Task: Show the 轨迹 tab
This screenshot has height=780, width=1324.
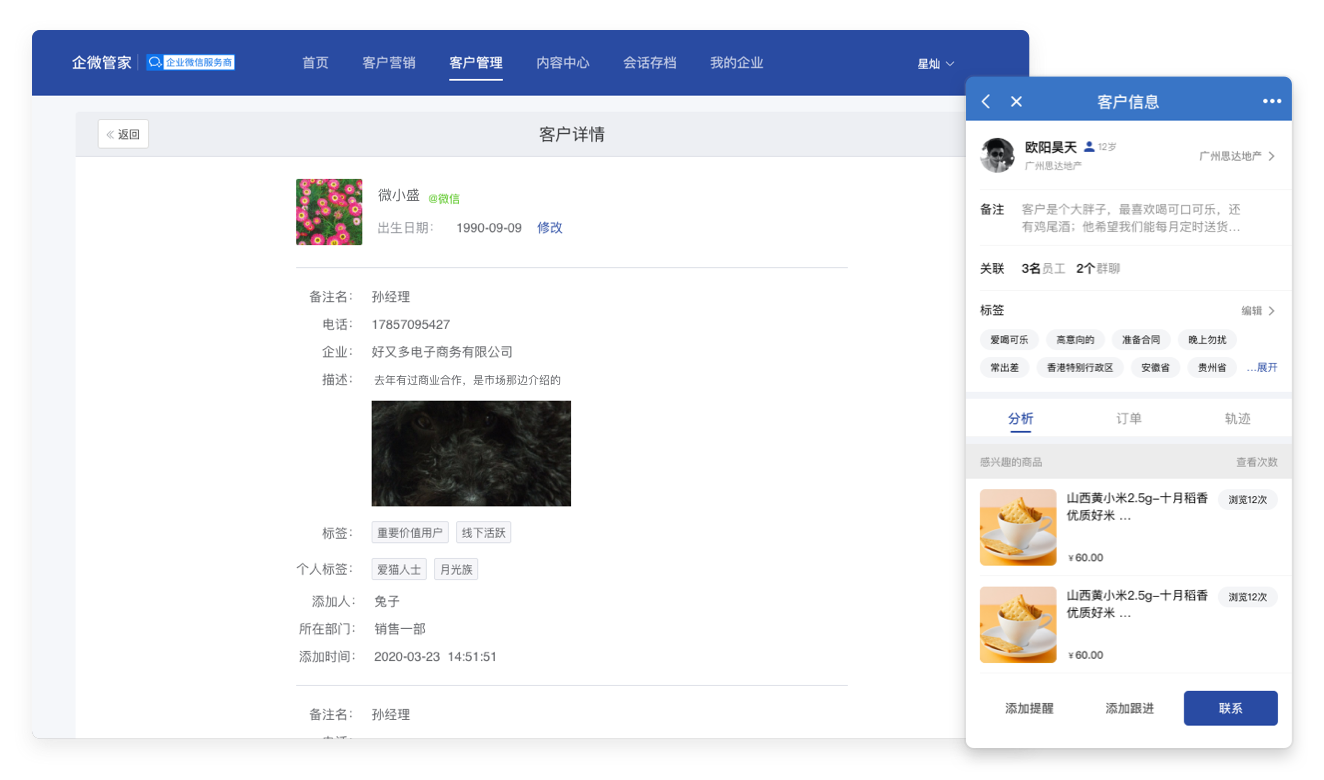Action: [1238, 418]
